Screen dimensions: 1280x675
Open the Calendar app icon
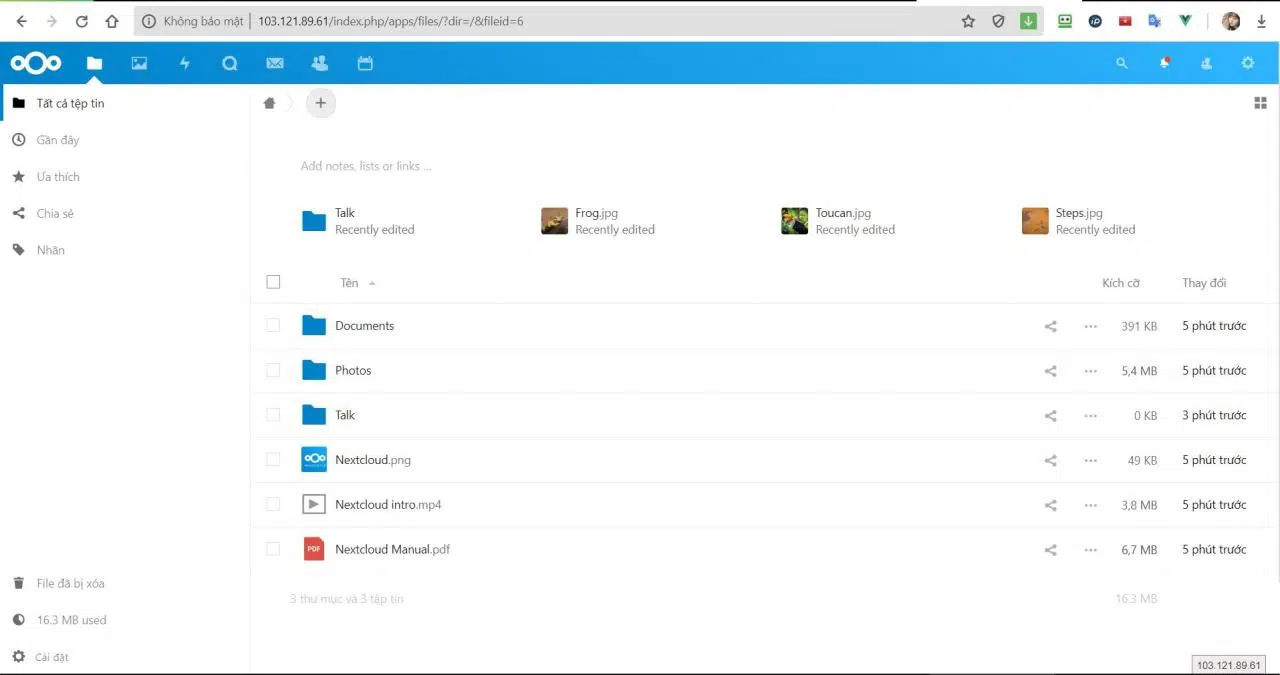tap(365, 62)
